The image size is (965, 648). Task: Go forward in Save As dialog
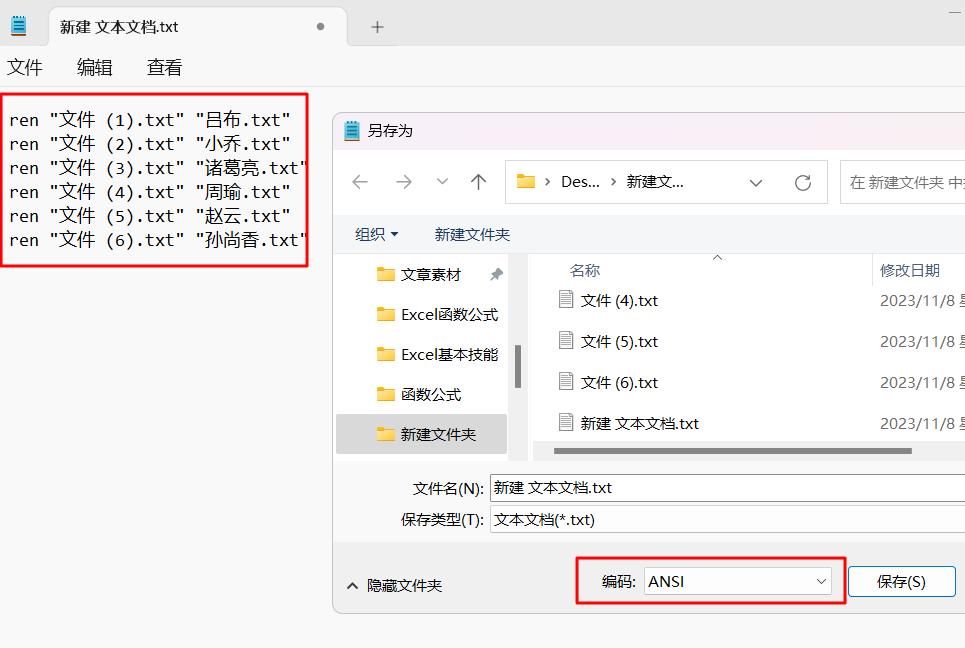(404, 182)
